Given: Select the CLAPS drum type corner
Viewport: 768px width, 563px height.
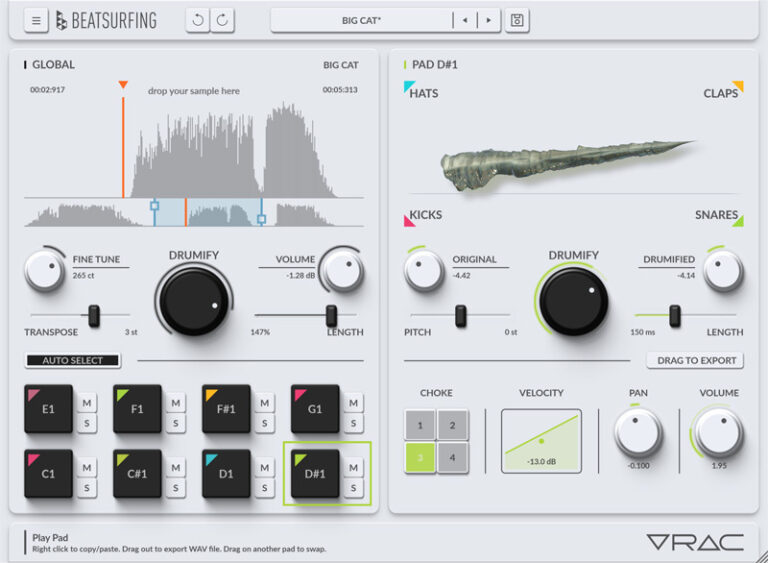Looking at the screenshot, I should [x=723, y=90].
